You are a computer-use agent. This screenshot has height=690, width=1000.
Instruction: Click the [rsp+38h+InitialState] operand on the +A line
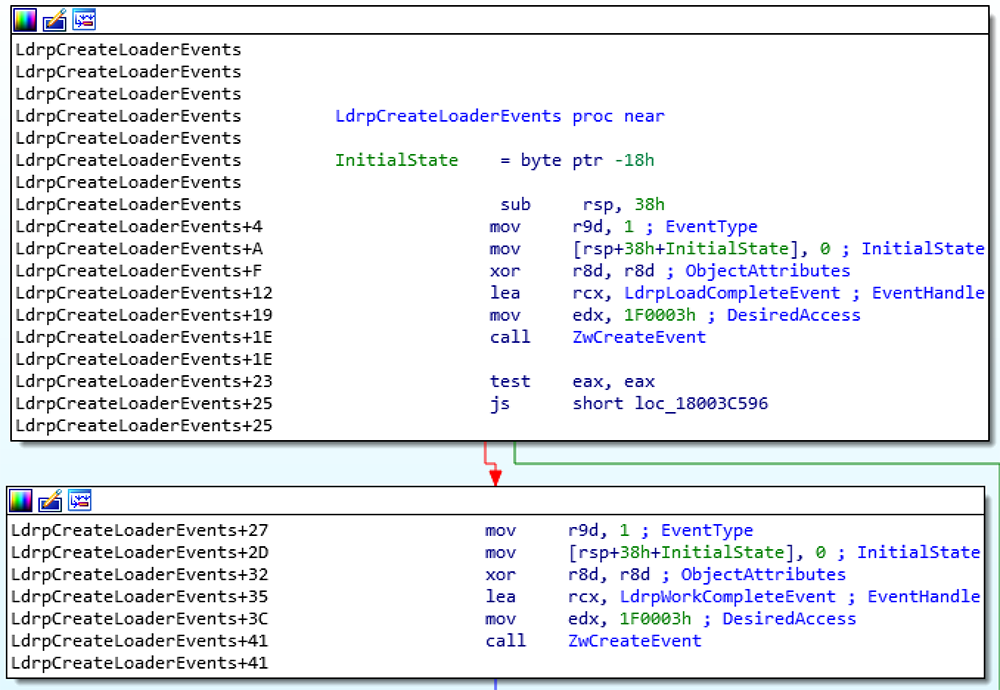pyautogui.click(x=686, y=249)
